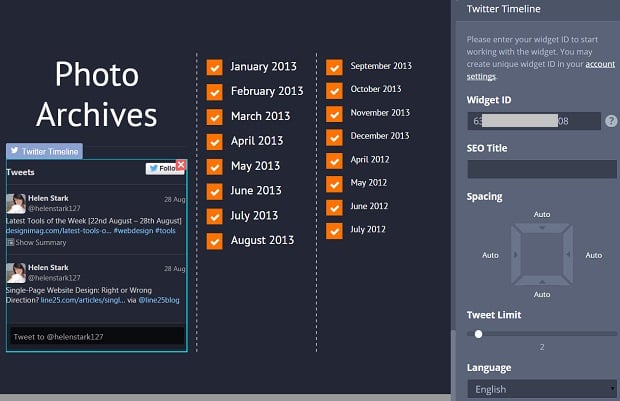Select the Twitter Timeline widget tab

[x=45, y=151]
